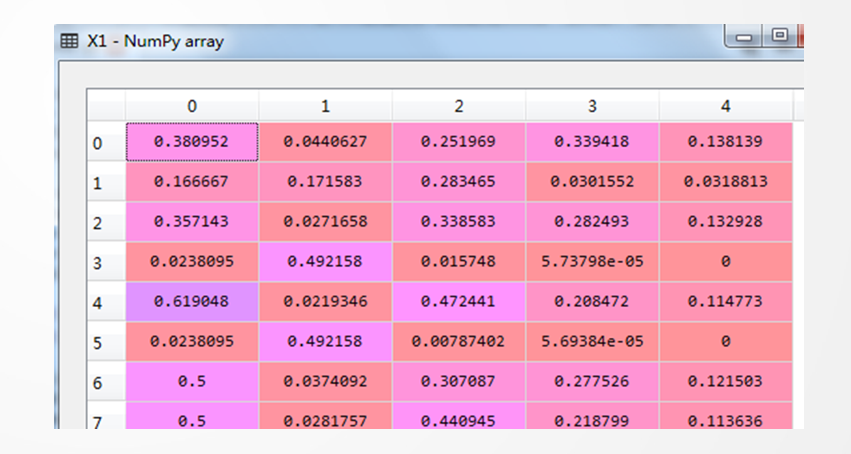
Task: Select cell with value 0.113636
Action: tap(726, 416)
